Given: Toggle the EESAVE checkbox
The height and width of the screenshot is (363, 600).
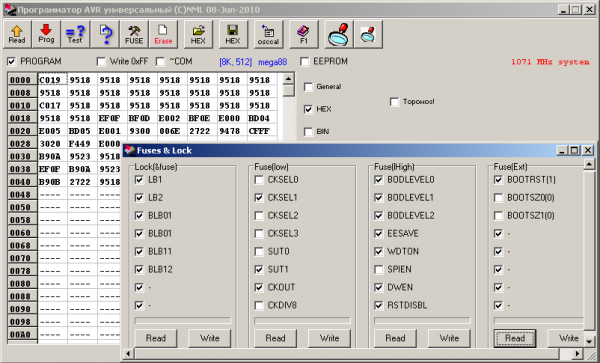Looking at the screenshot, I should point(379,234).
